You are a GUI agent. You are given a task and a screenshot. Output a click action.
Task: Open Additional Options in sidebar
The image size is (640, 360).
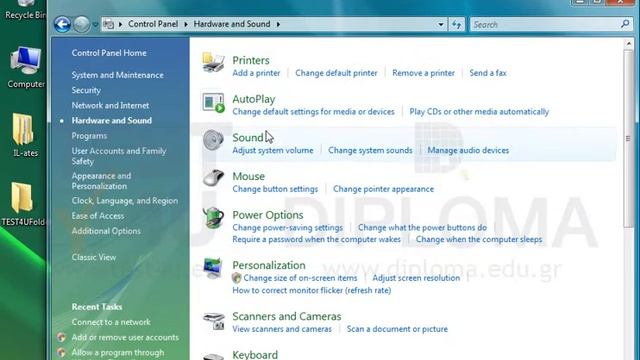[x=106, y=231]
